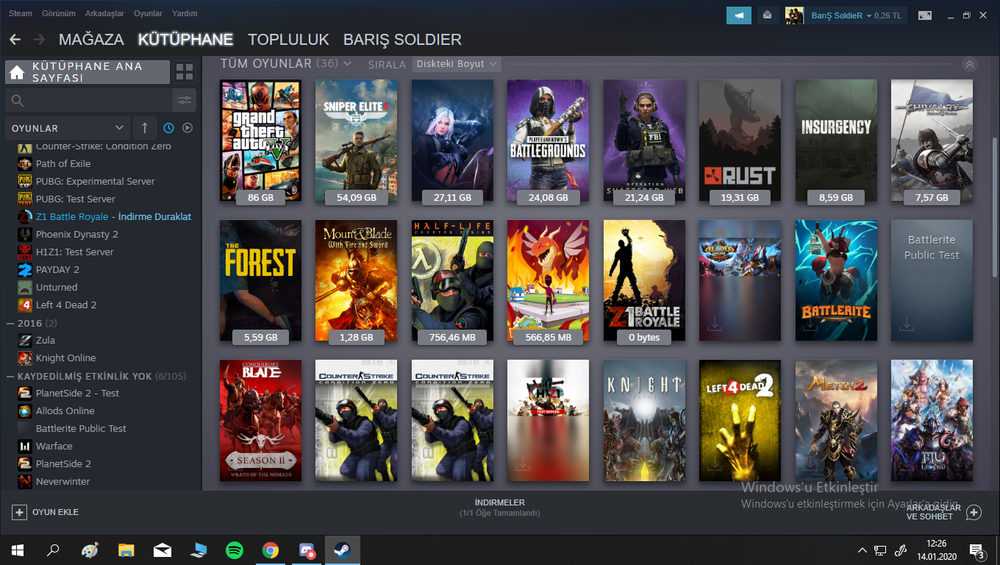Open File Explorer from the taskbar
This screenshot has height=565, width=1000.
coord(126,550)
